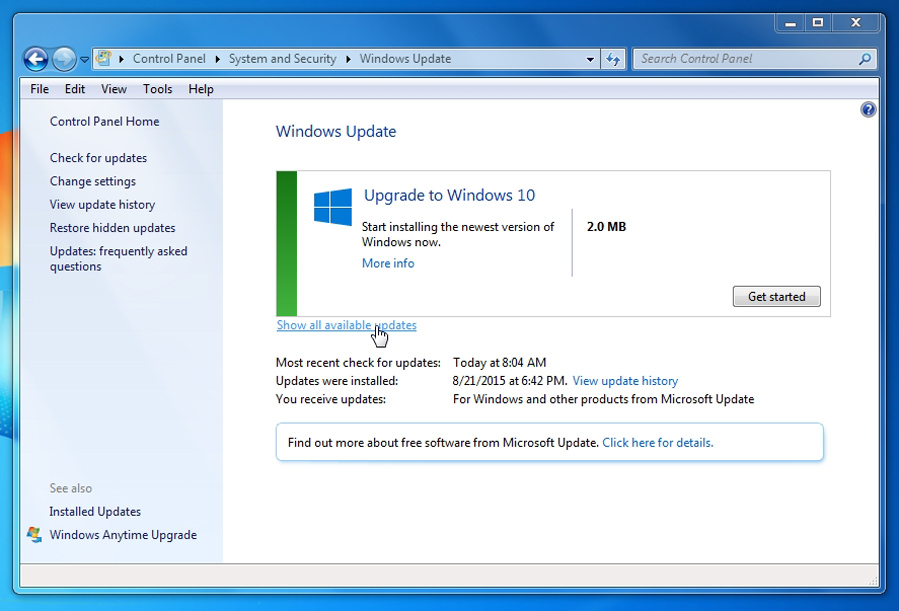Maximize the Windows Update window
The height and width of the screenshot is (611, 899).
coord(818,23)
